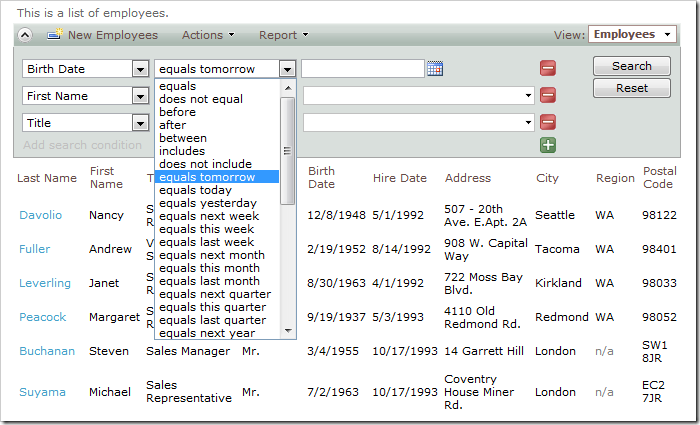This screenshot has width=700, height=425.
Task: Click the Tacoma city cell
Action: 557,249
